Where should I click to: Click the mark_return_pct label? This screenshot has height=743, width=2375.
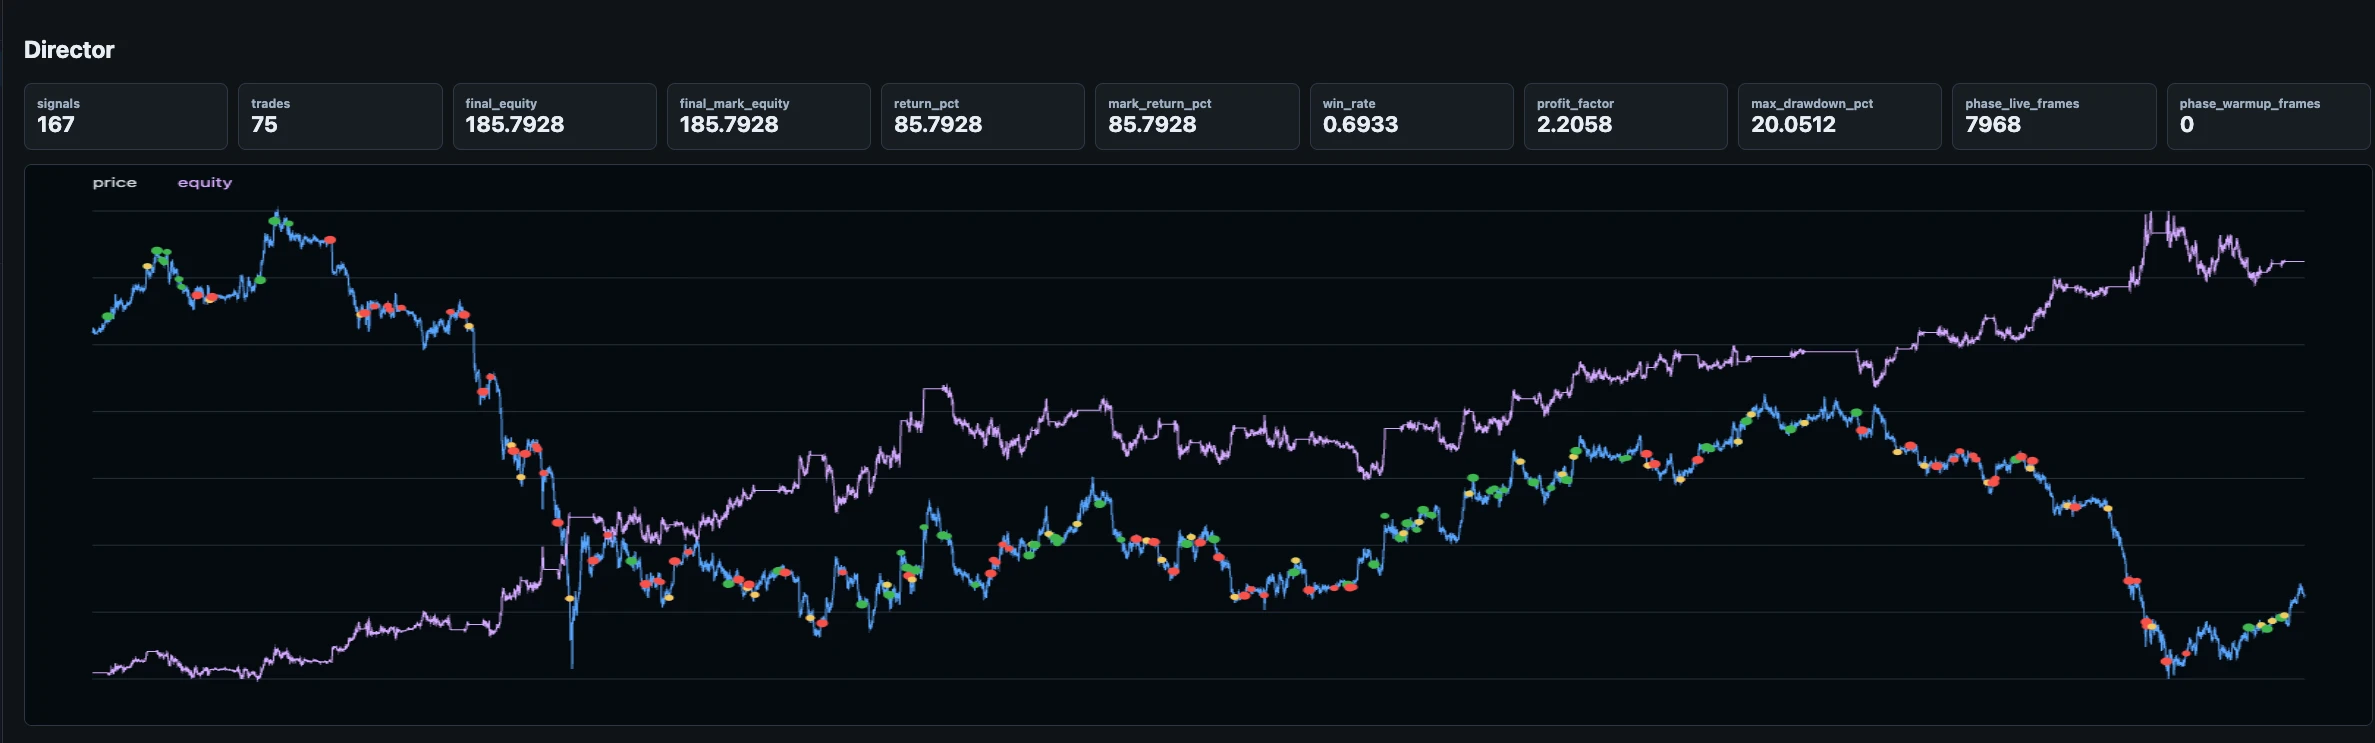[x=1159, y=103]
